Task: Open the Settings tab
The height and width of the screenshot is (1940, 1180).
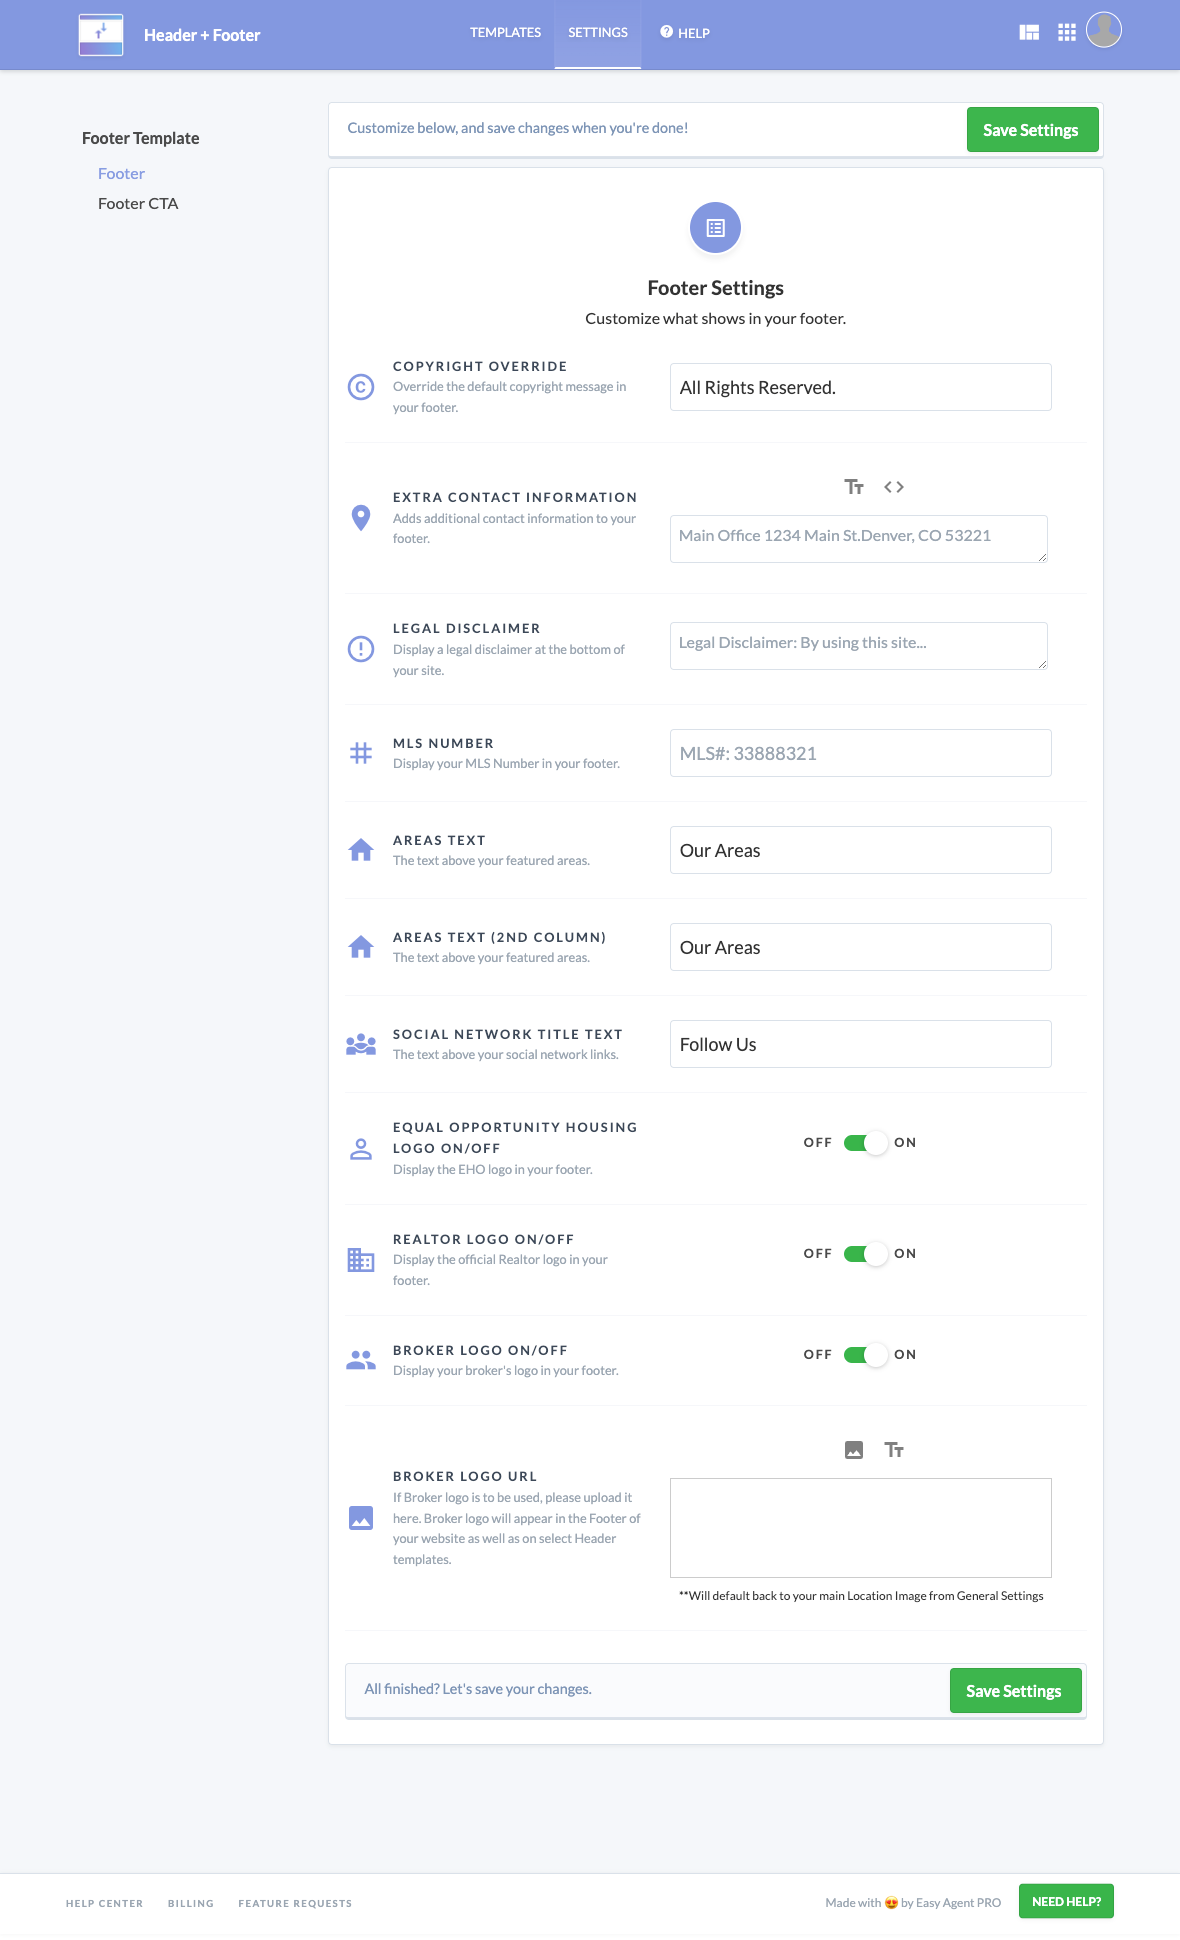Action: 598,33
